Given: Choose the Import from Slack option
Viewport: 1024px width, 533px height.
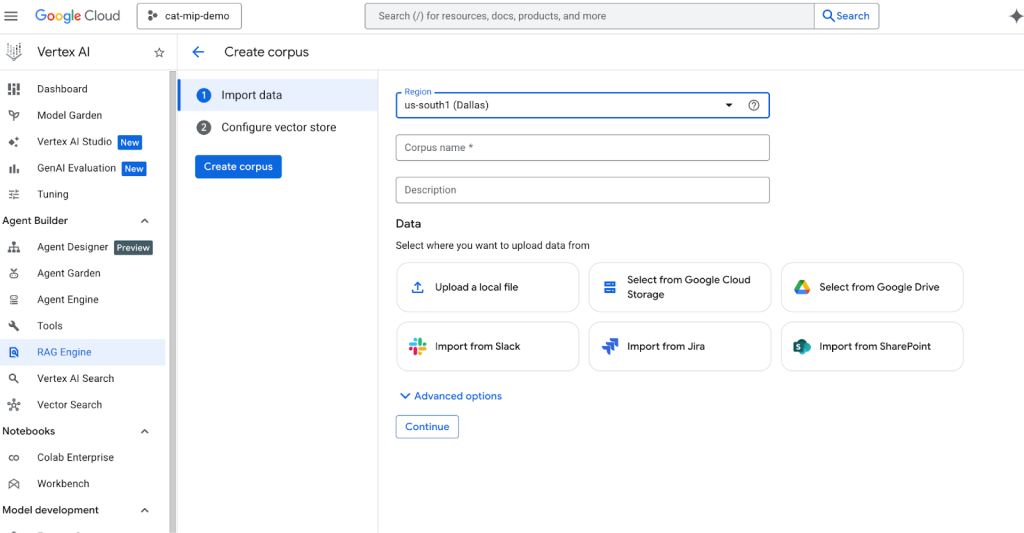Looking at the screenshot, I should pos(487,347).
